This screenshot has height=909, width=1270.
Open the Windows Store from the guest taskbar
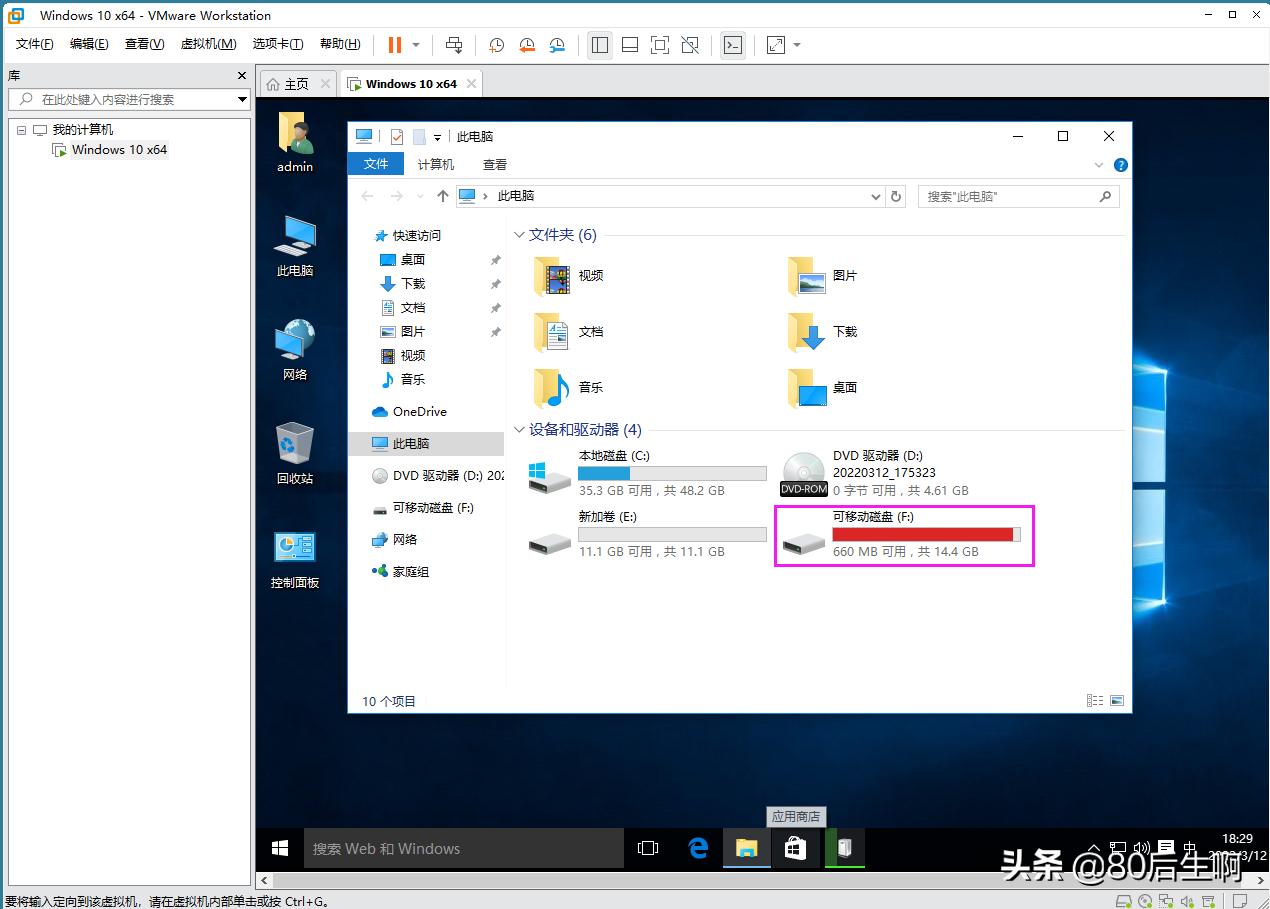pyautogui.click(x=795, y=847)
